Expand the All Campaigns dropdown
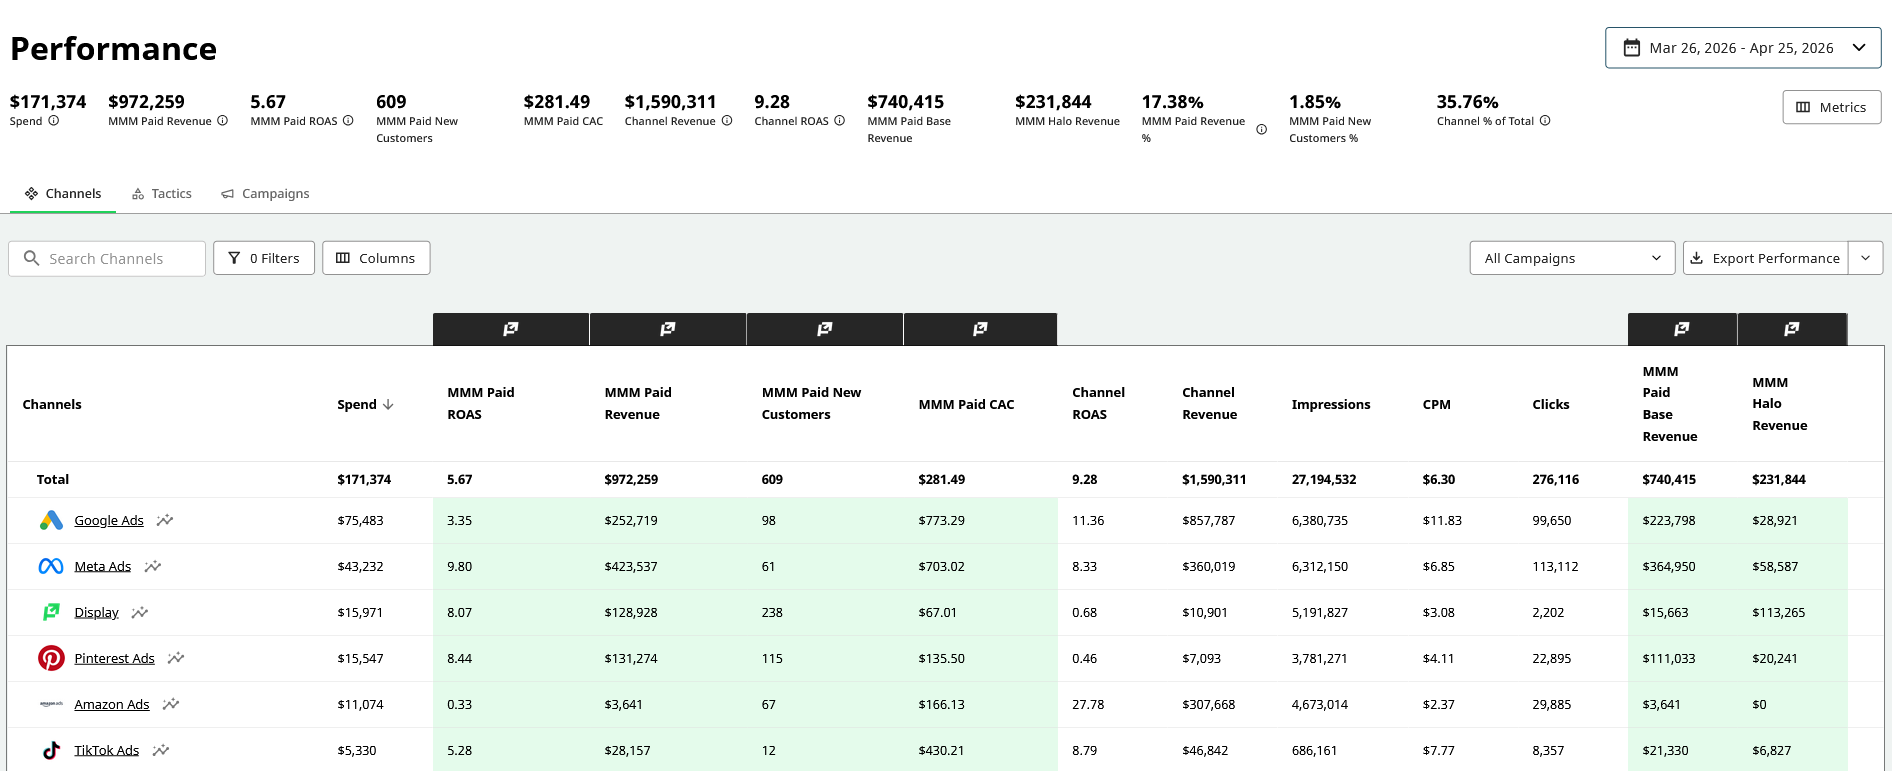Image resolution: width=1892 pixels, height=771 pixels. 1571,258
